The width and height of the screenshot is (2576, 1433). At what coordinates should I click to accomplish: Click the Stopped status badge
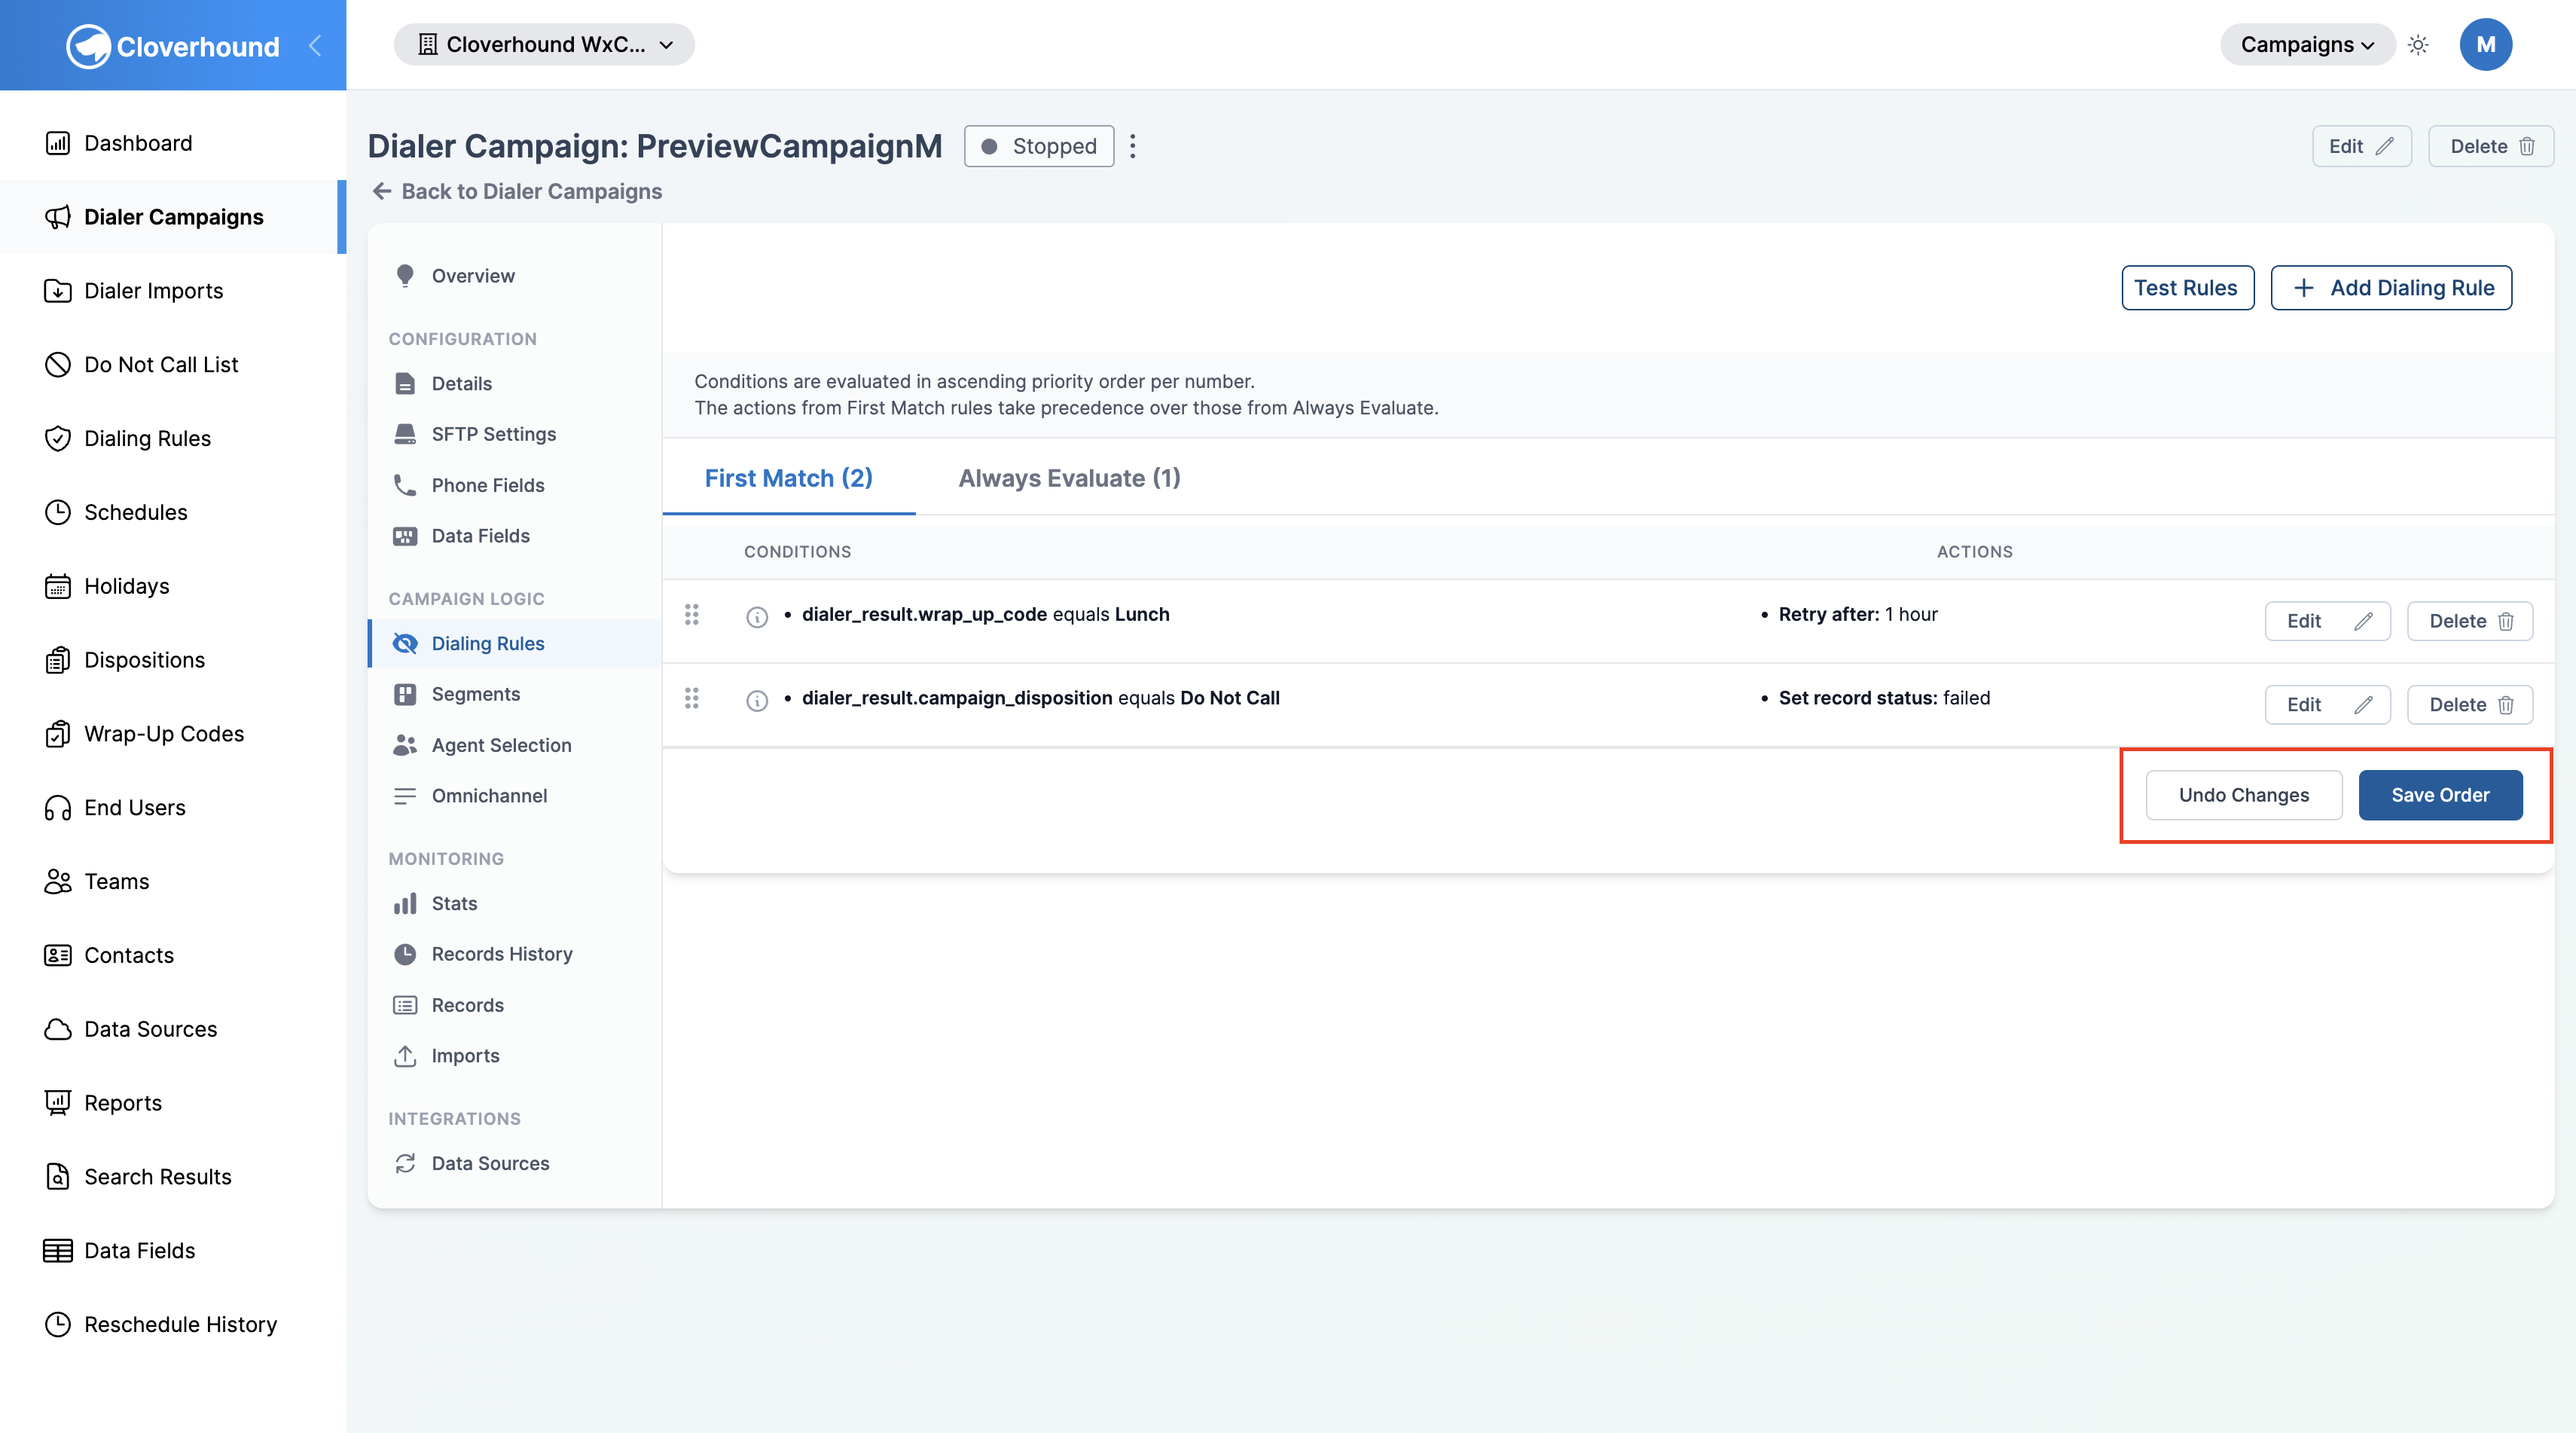click(x=1039, y=146)
